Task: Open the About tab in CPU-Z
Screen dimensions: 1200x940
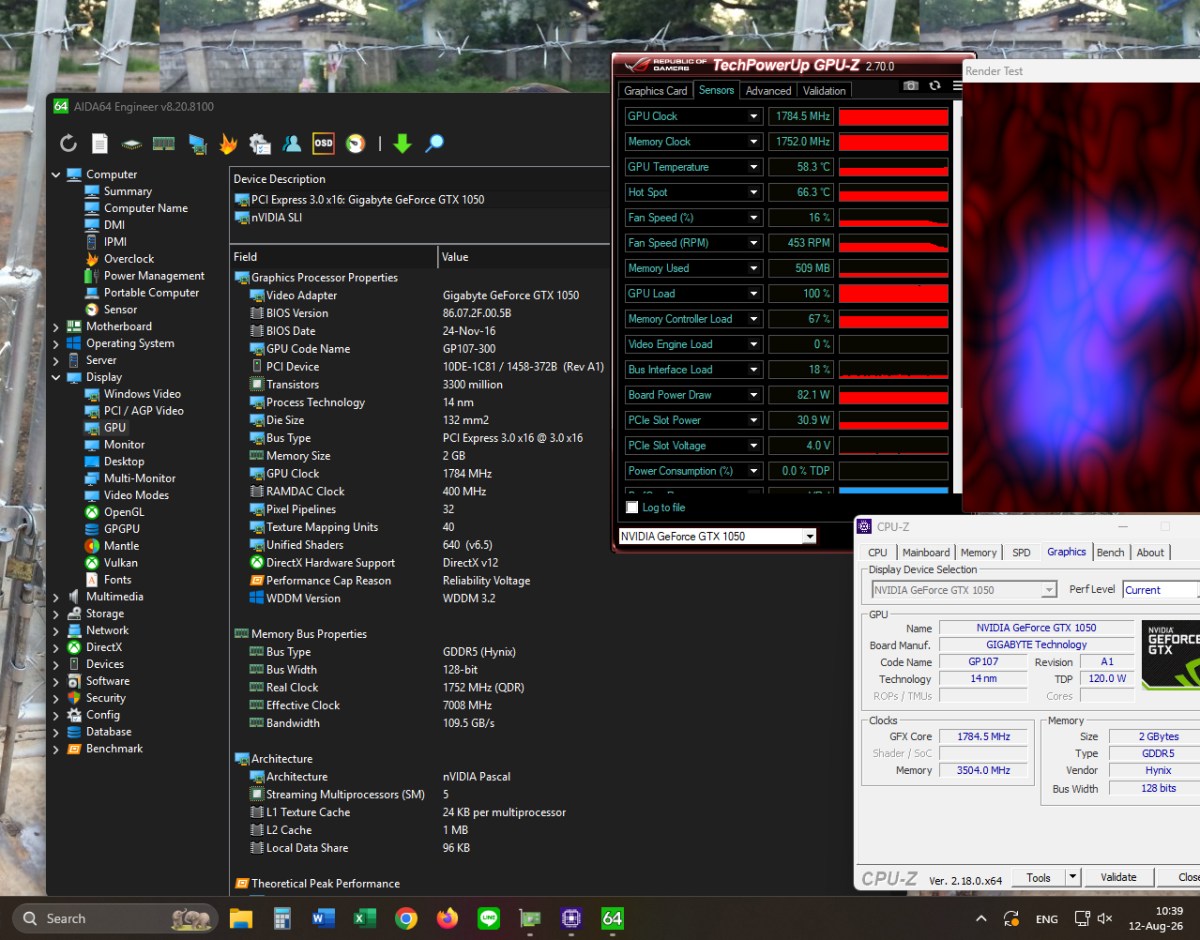Action: [1150, 552]
